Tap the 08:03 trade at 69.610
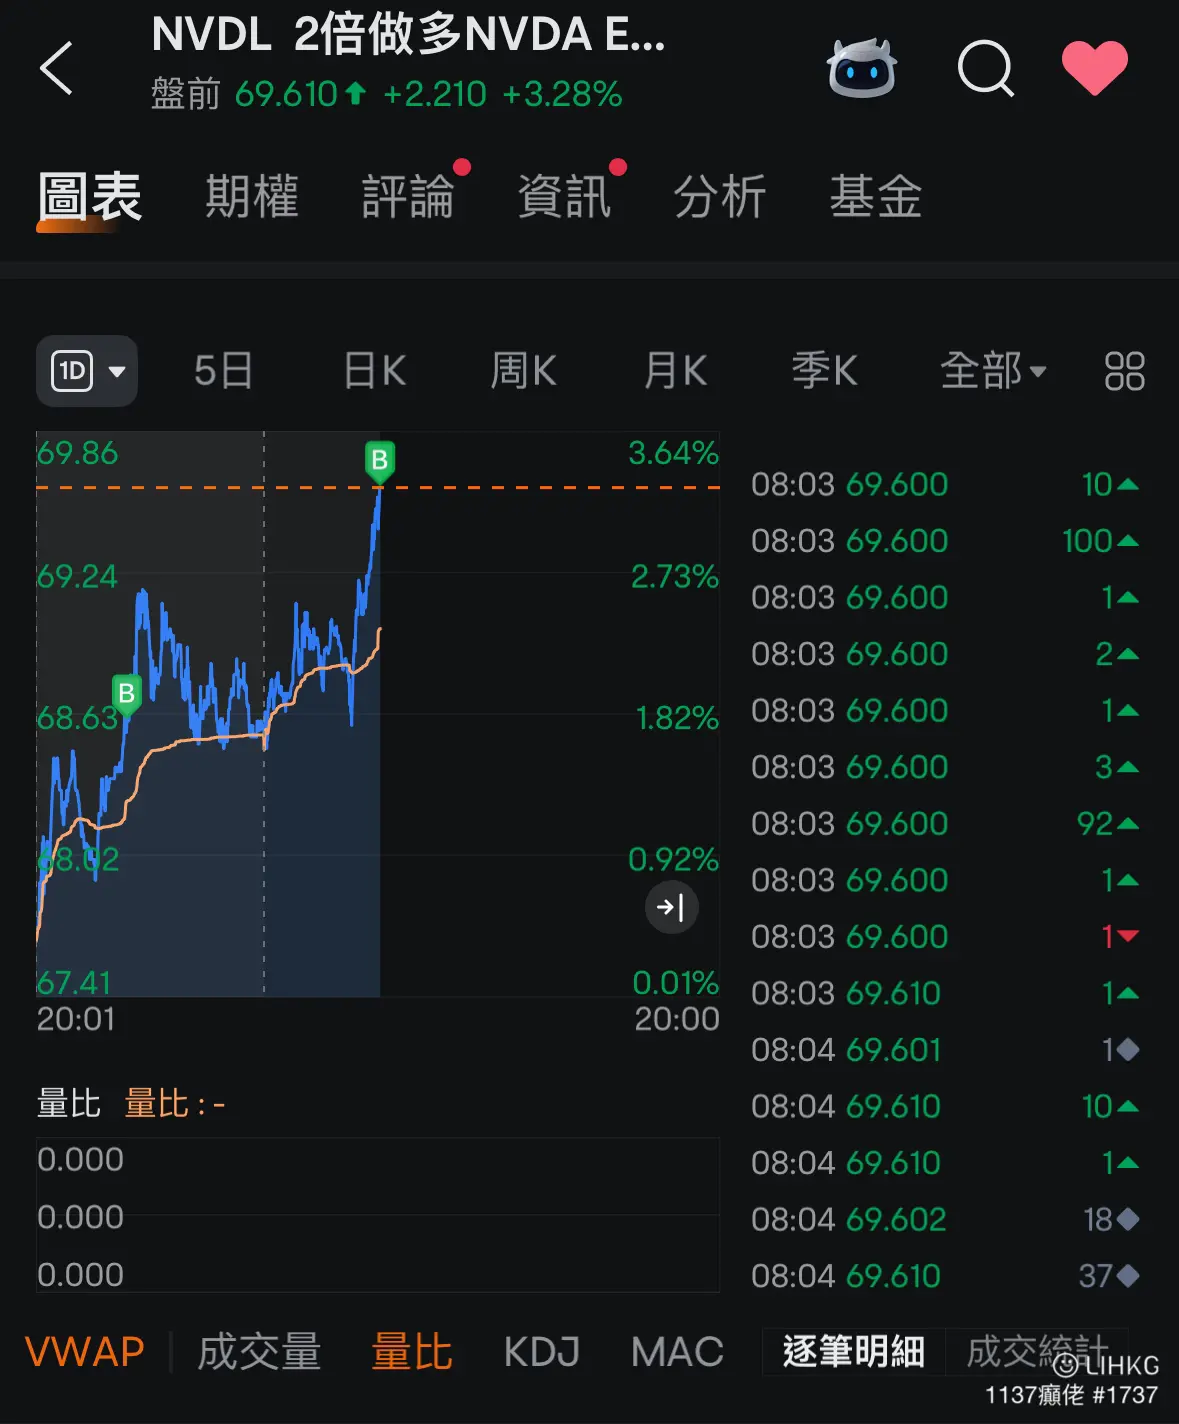 pos(945,993)
